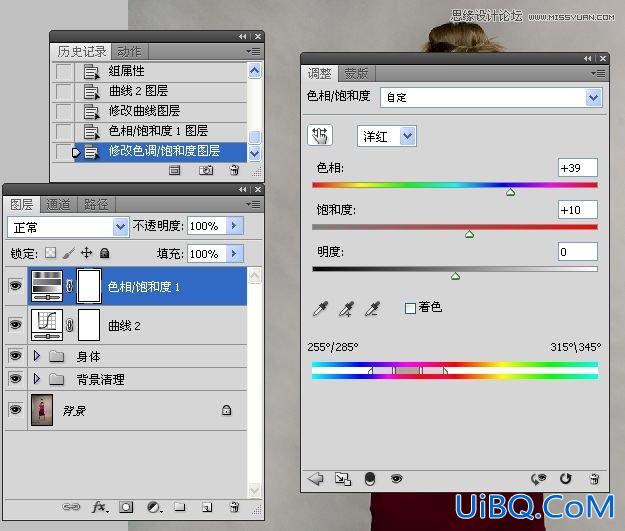Viewport: 625px width, 531px height.
Task: Pick the first eyedropper tool
Action: click(320, 309)
